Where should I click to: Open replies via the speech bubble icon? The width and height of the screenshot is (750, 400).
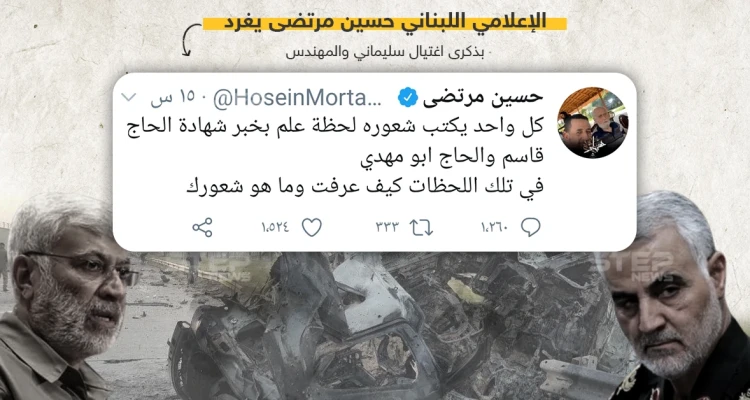pyautogui.click(x=531, y=227)
